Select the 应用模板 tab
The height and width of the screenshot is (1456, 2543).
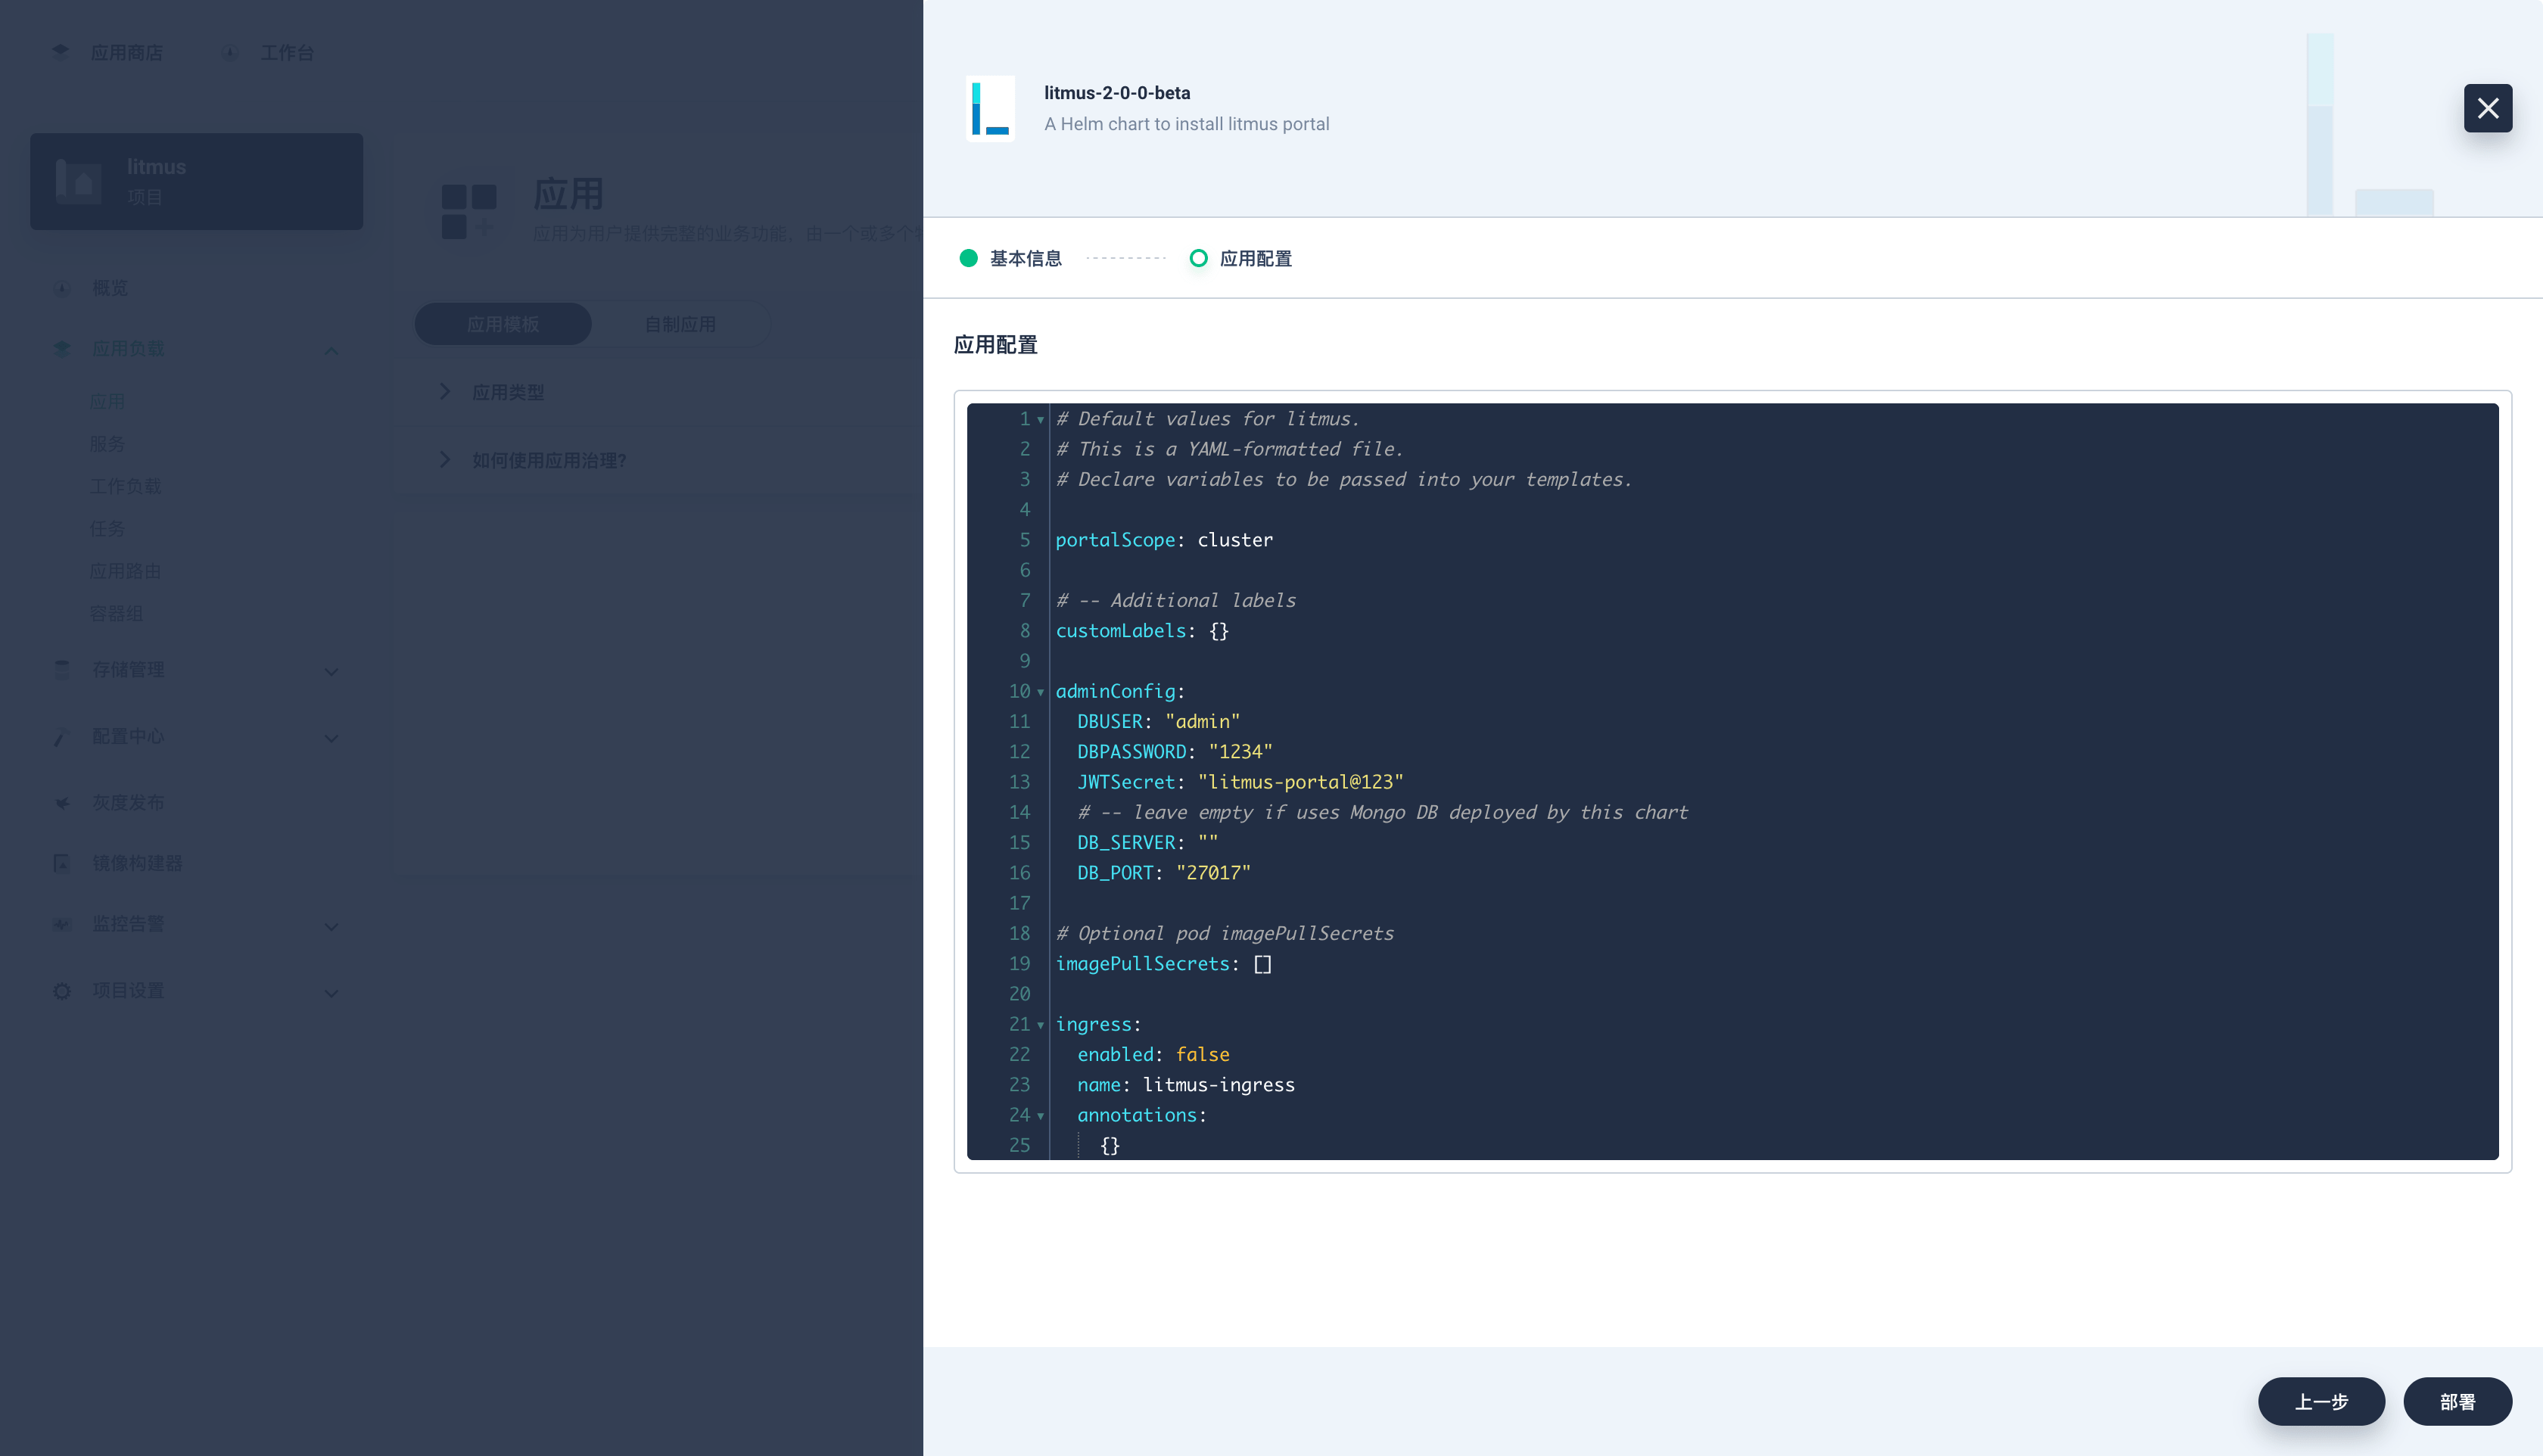click(x=503, y=324)
